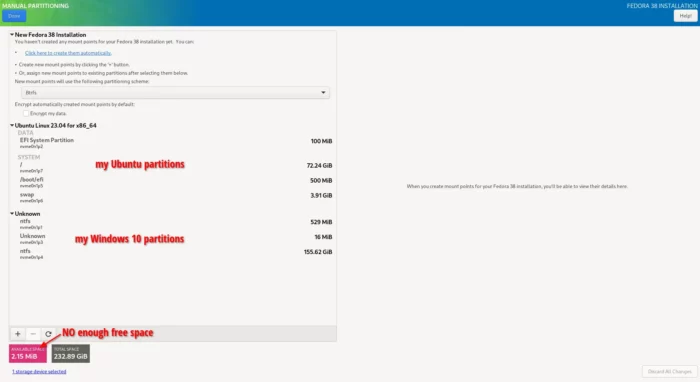The height and width of the screenshot is (382, 700).
Task: Select the 529 MiB ntfs partition
Action: coord(175,224)
